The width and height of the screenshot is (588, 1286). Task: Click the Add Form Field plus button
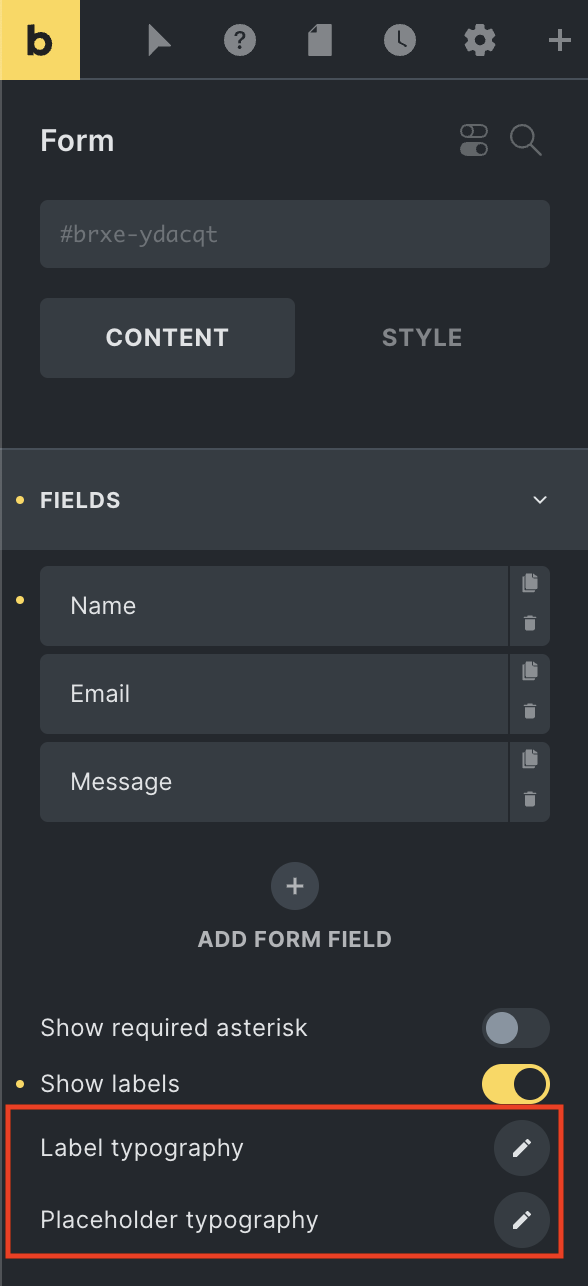[x=295, y=886]
